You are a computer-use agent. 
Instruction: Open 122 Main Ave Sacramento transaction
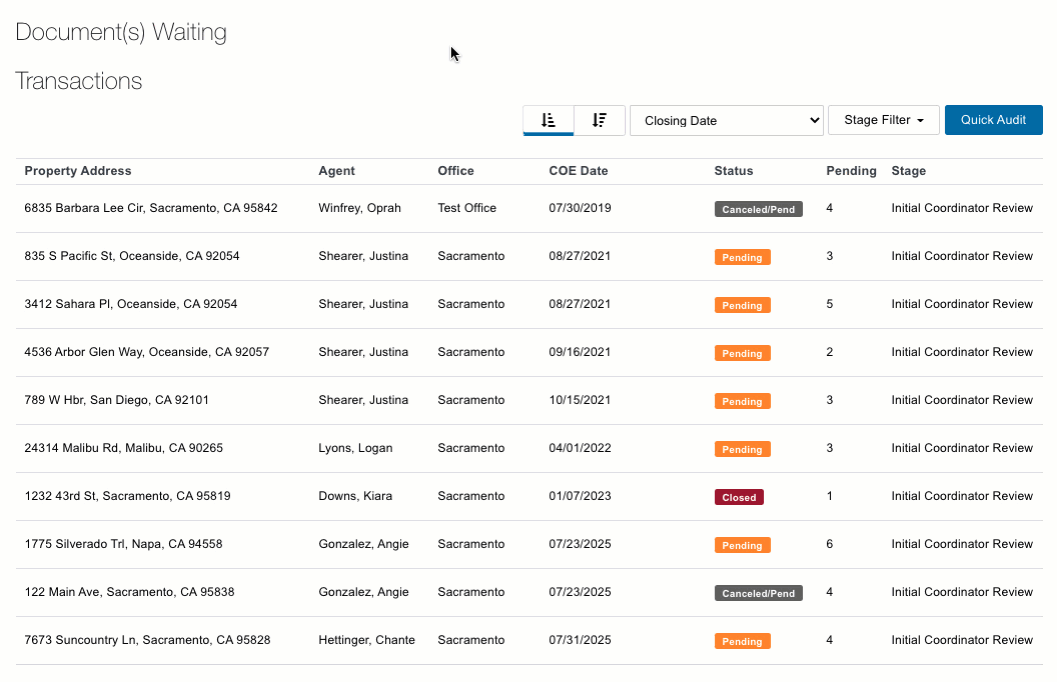(129, 592)
